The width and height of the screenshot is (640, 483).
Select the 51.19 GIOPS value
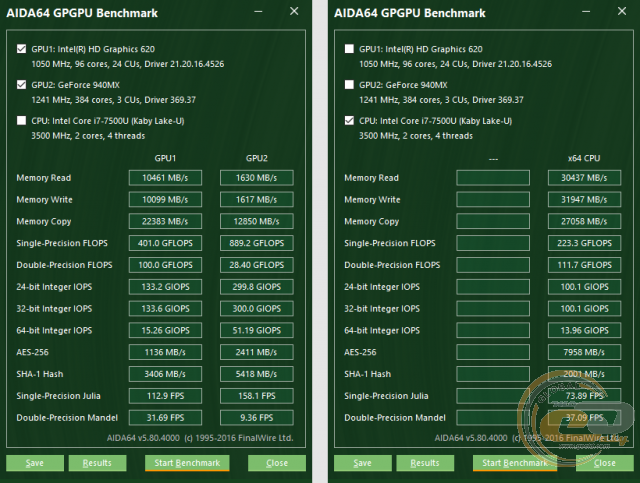pyautogui.click(x=257, y=330)
